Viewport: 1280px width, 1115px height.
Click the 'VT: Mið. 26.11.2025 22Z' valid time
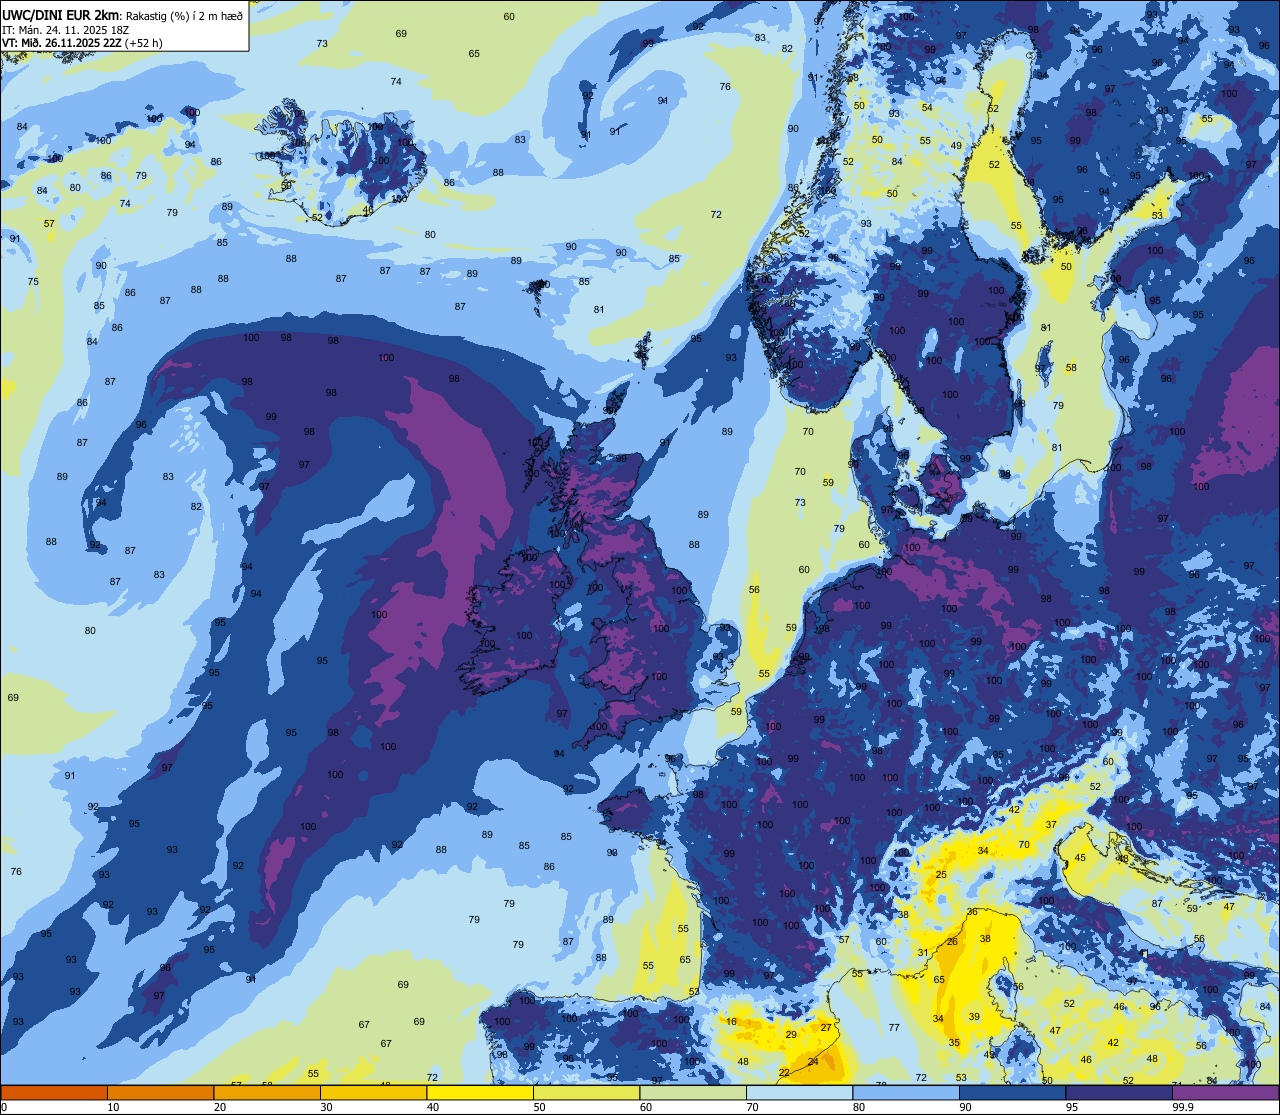point(62,43)
